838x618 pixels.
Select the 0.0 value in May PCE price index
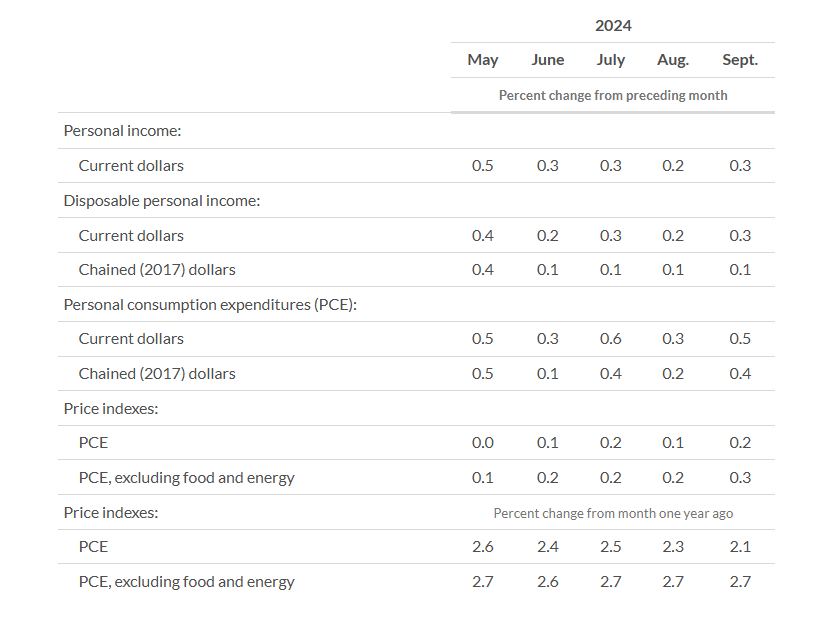click(483, 443)
